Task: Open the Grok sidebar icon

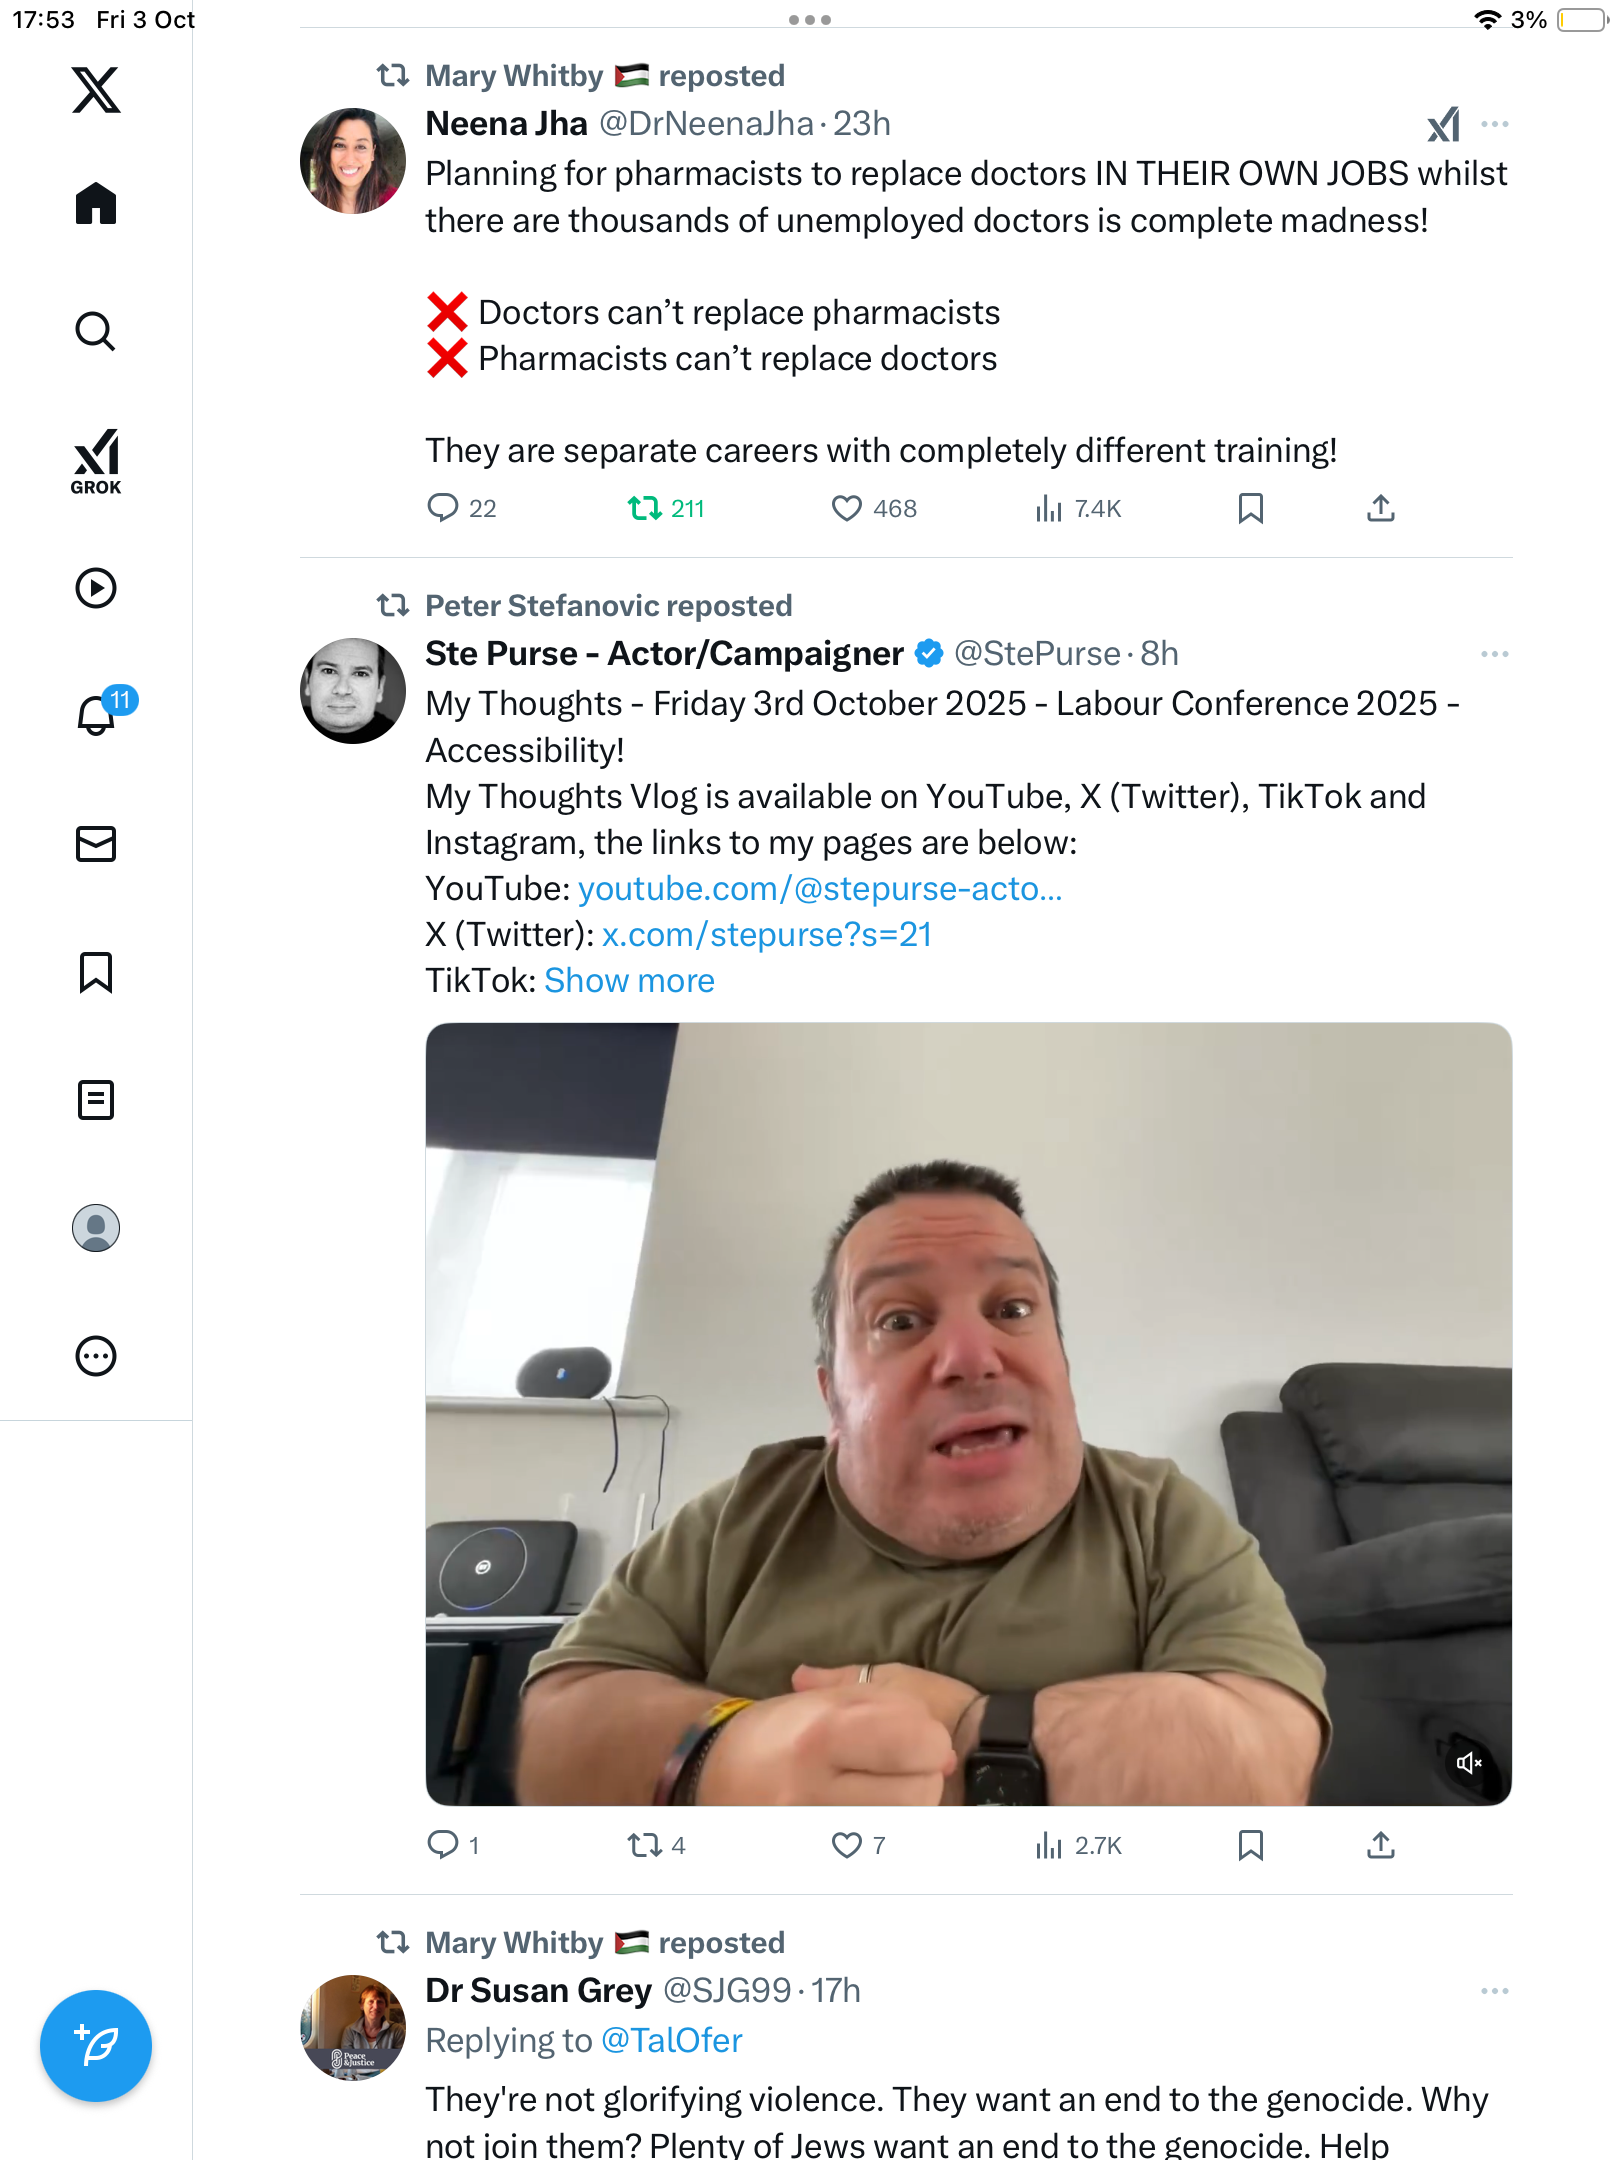Action: click(96, 460)
